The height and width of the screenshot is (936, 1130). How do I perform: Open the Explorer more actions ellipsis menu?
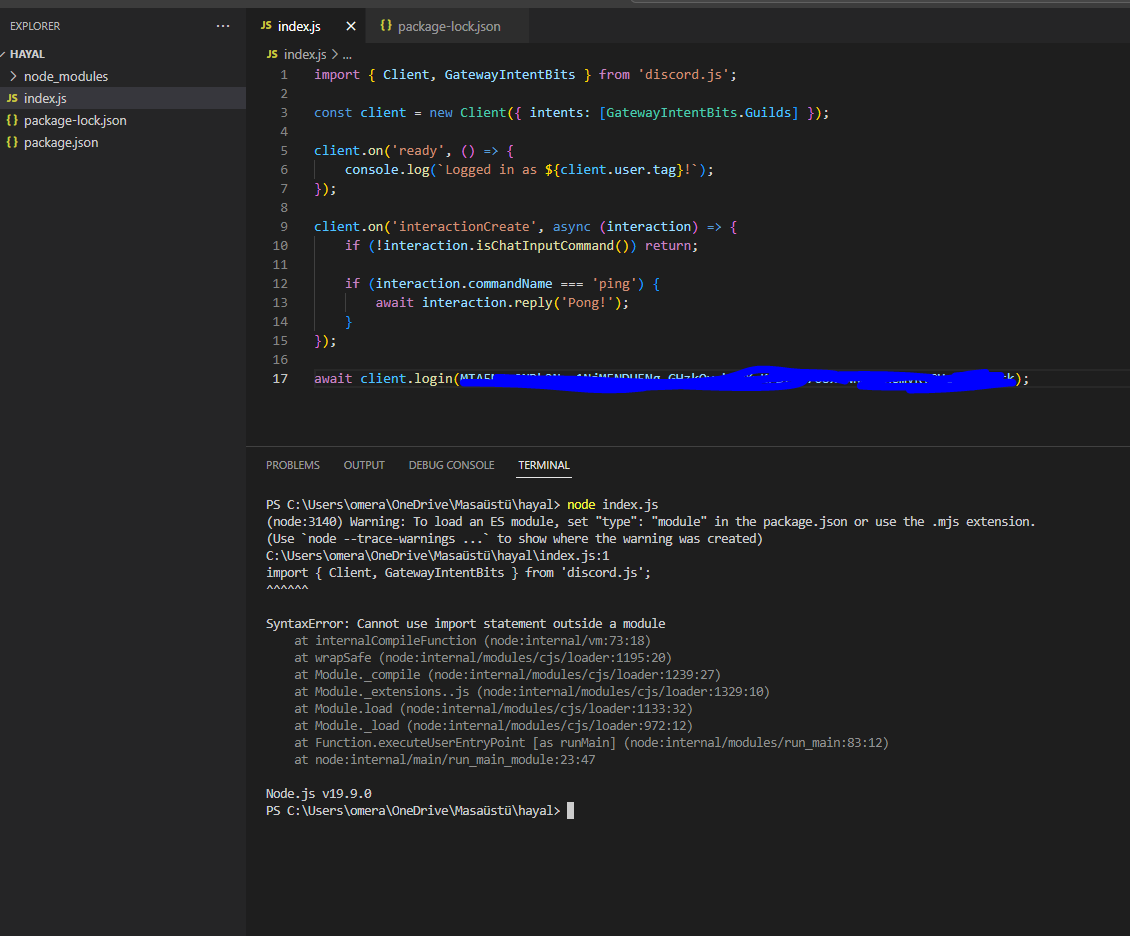[222, 26]
